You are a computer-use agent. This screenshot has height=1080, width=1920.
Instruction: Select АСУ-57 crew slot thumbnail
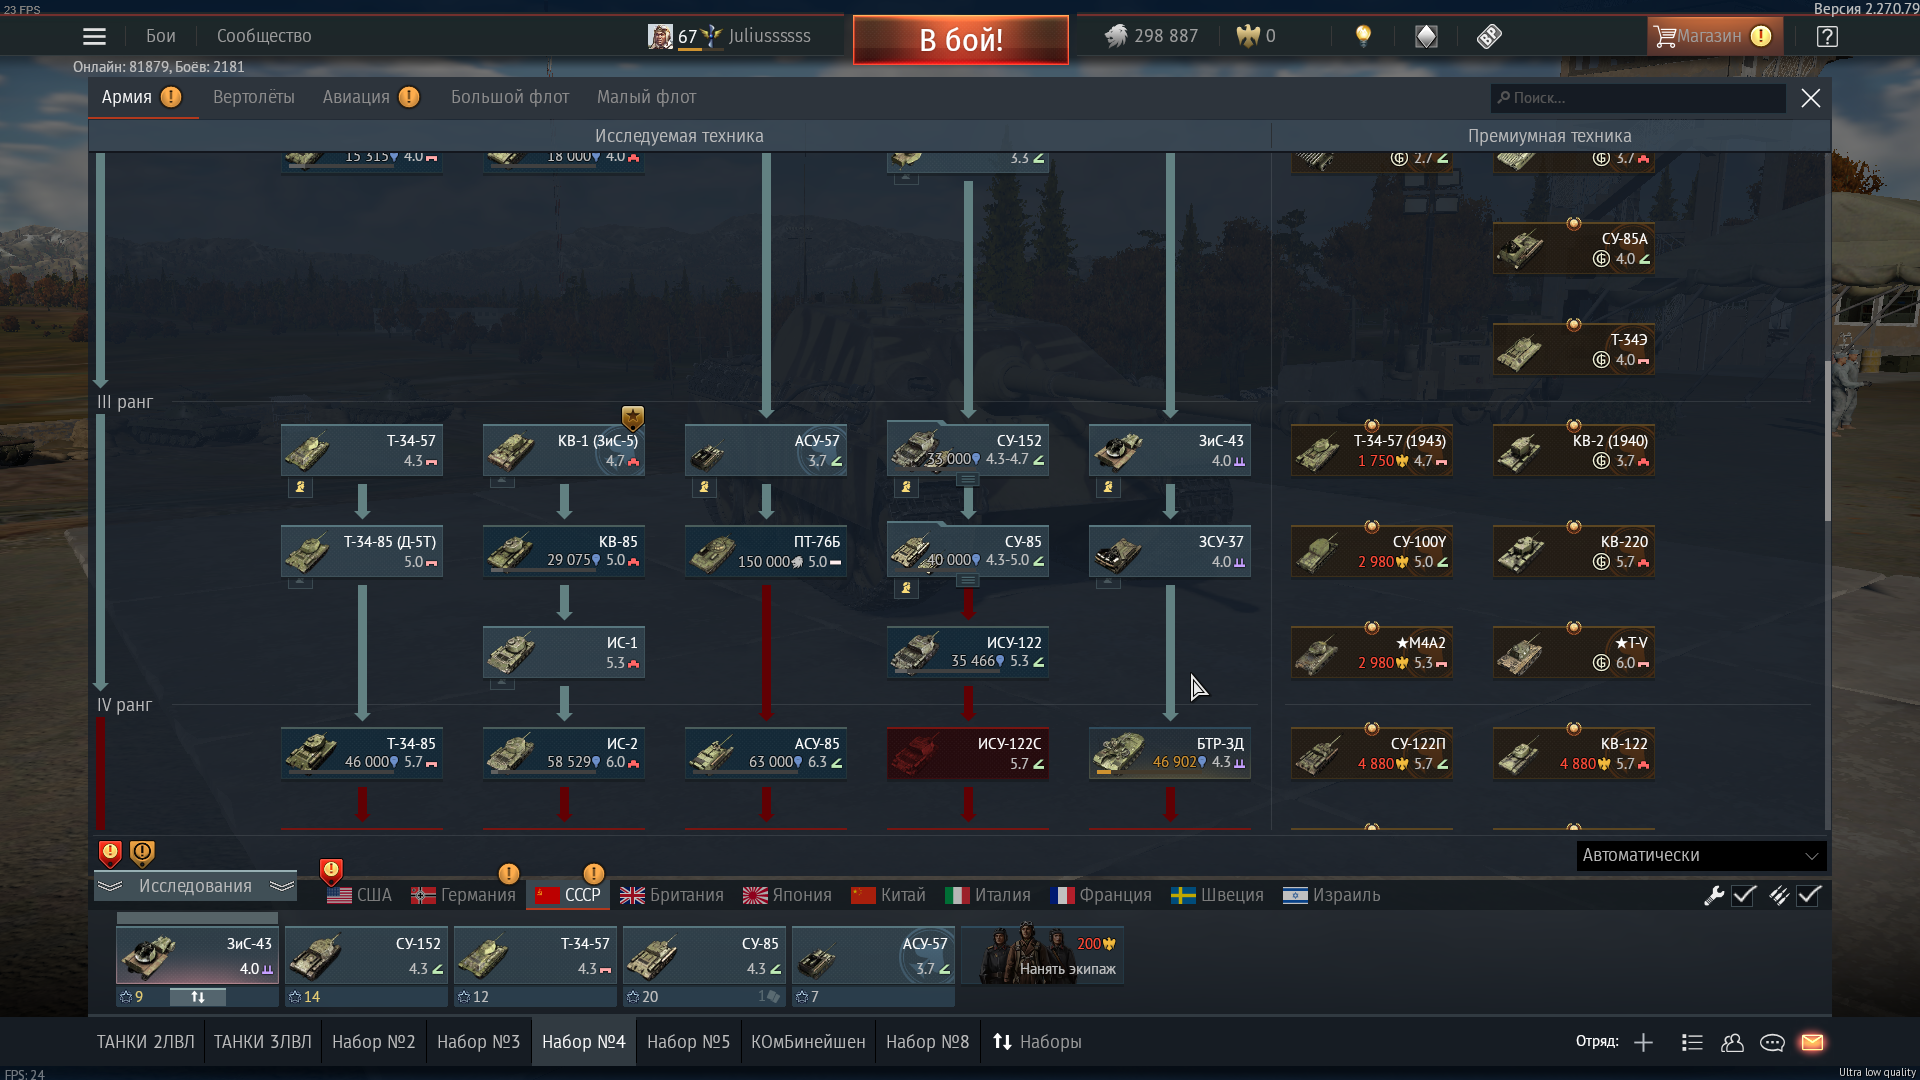[873, 955]
